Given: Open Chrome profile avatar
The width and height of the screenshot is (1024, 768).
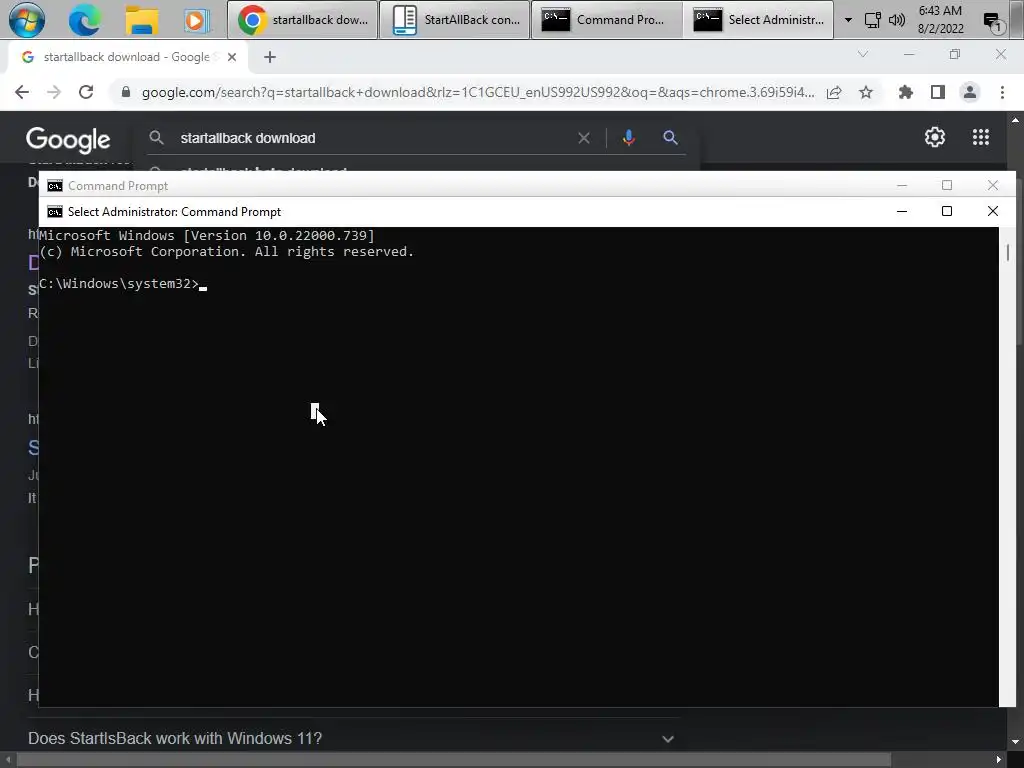Looking at the screenshot, I should click(x=970, y=92).
